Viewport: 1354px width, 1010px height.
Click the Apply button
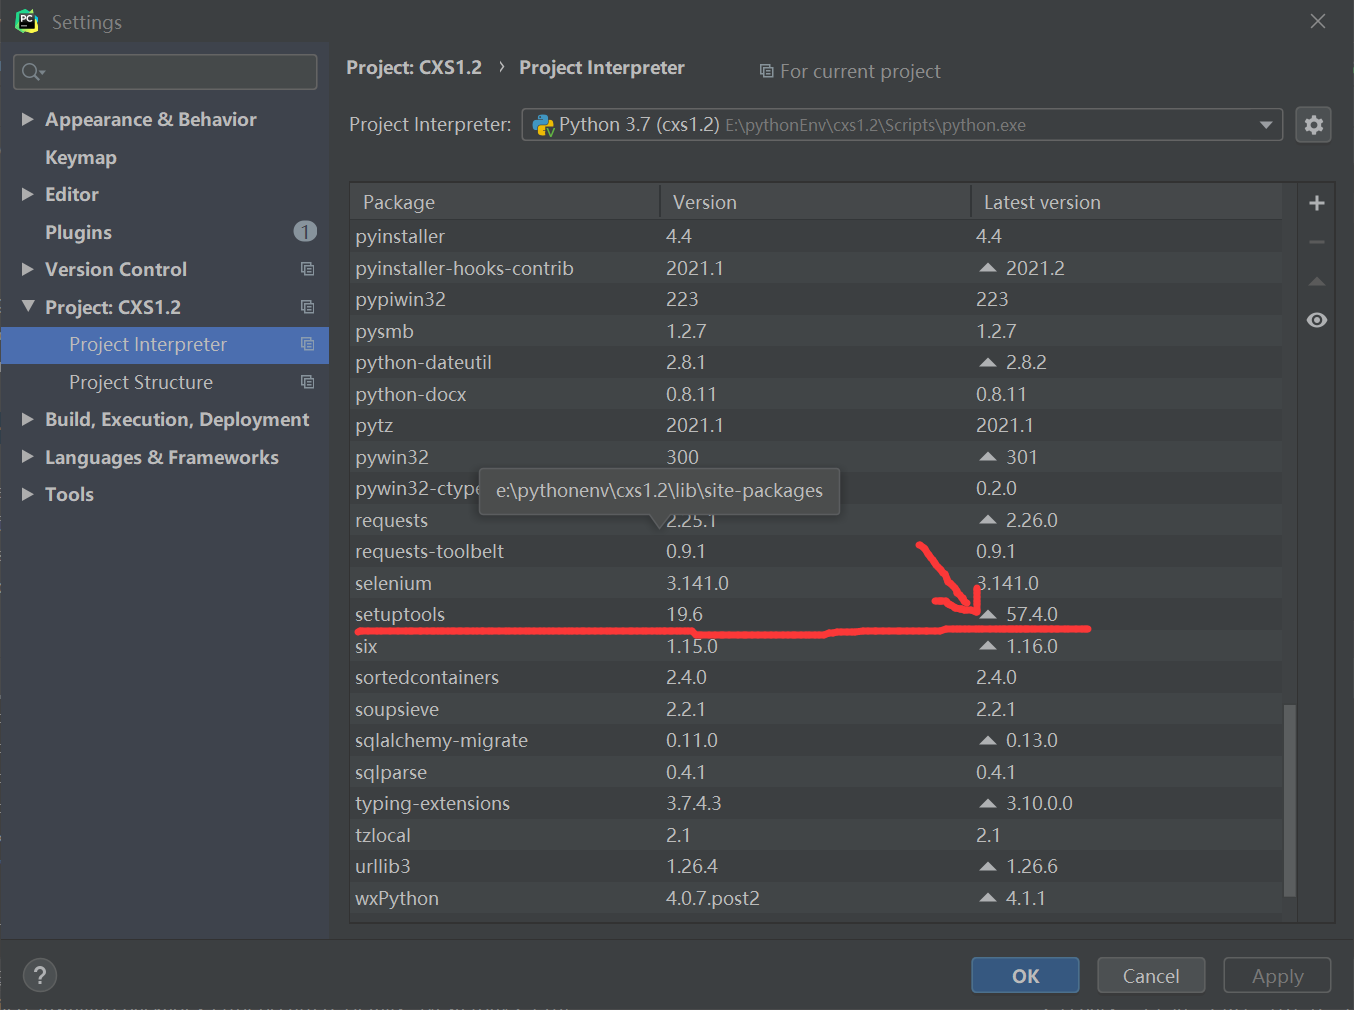pos(1277,975)
